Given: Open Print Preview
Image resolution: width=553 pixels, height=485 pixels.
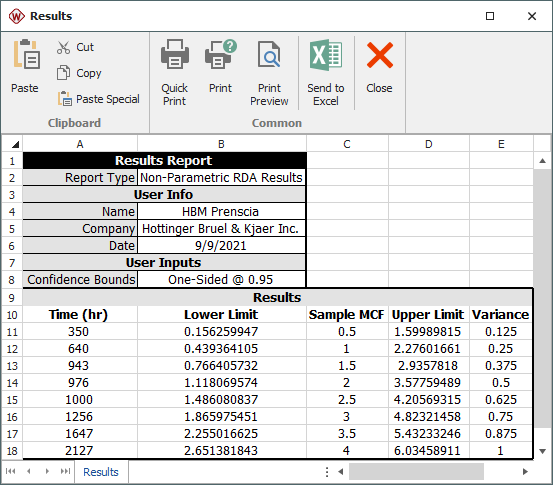Looking at the screenshot, I should click(269, 72).
